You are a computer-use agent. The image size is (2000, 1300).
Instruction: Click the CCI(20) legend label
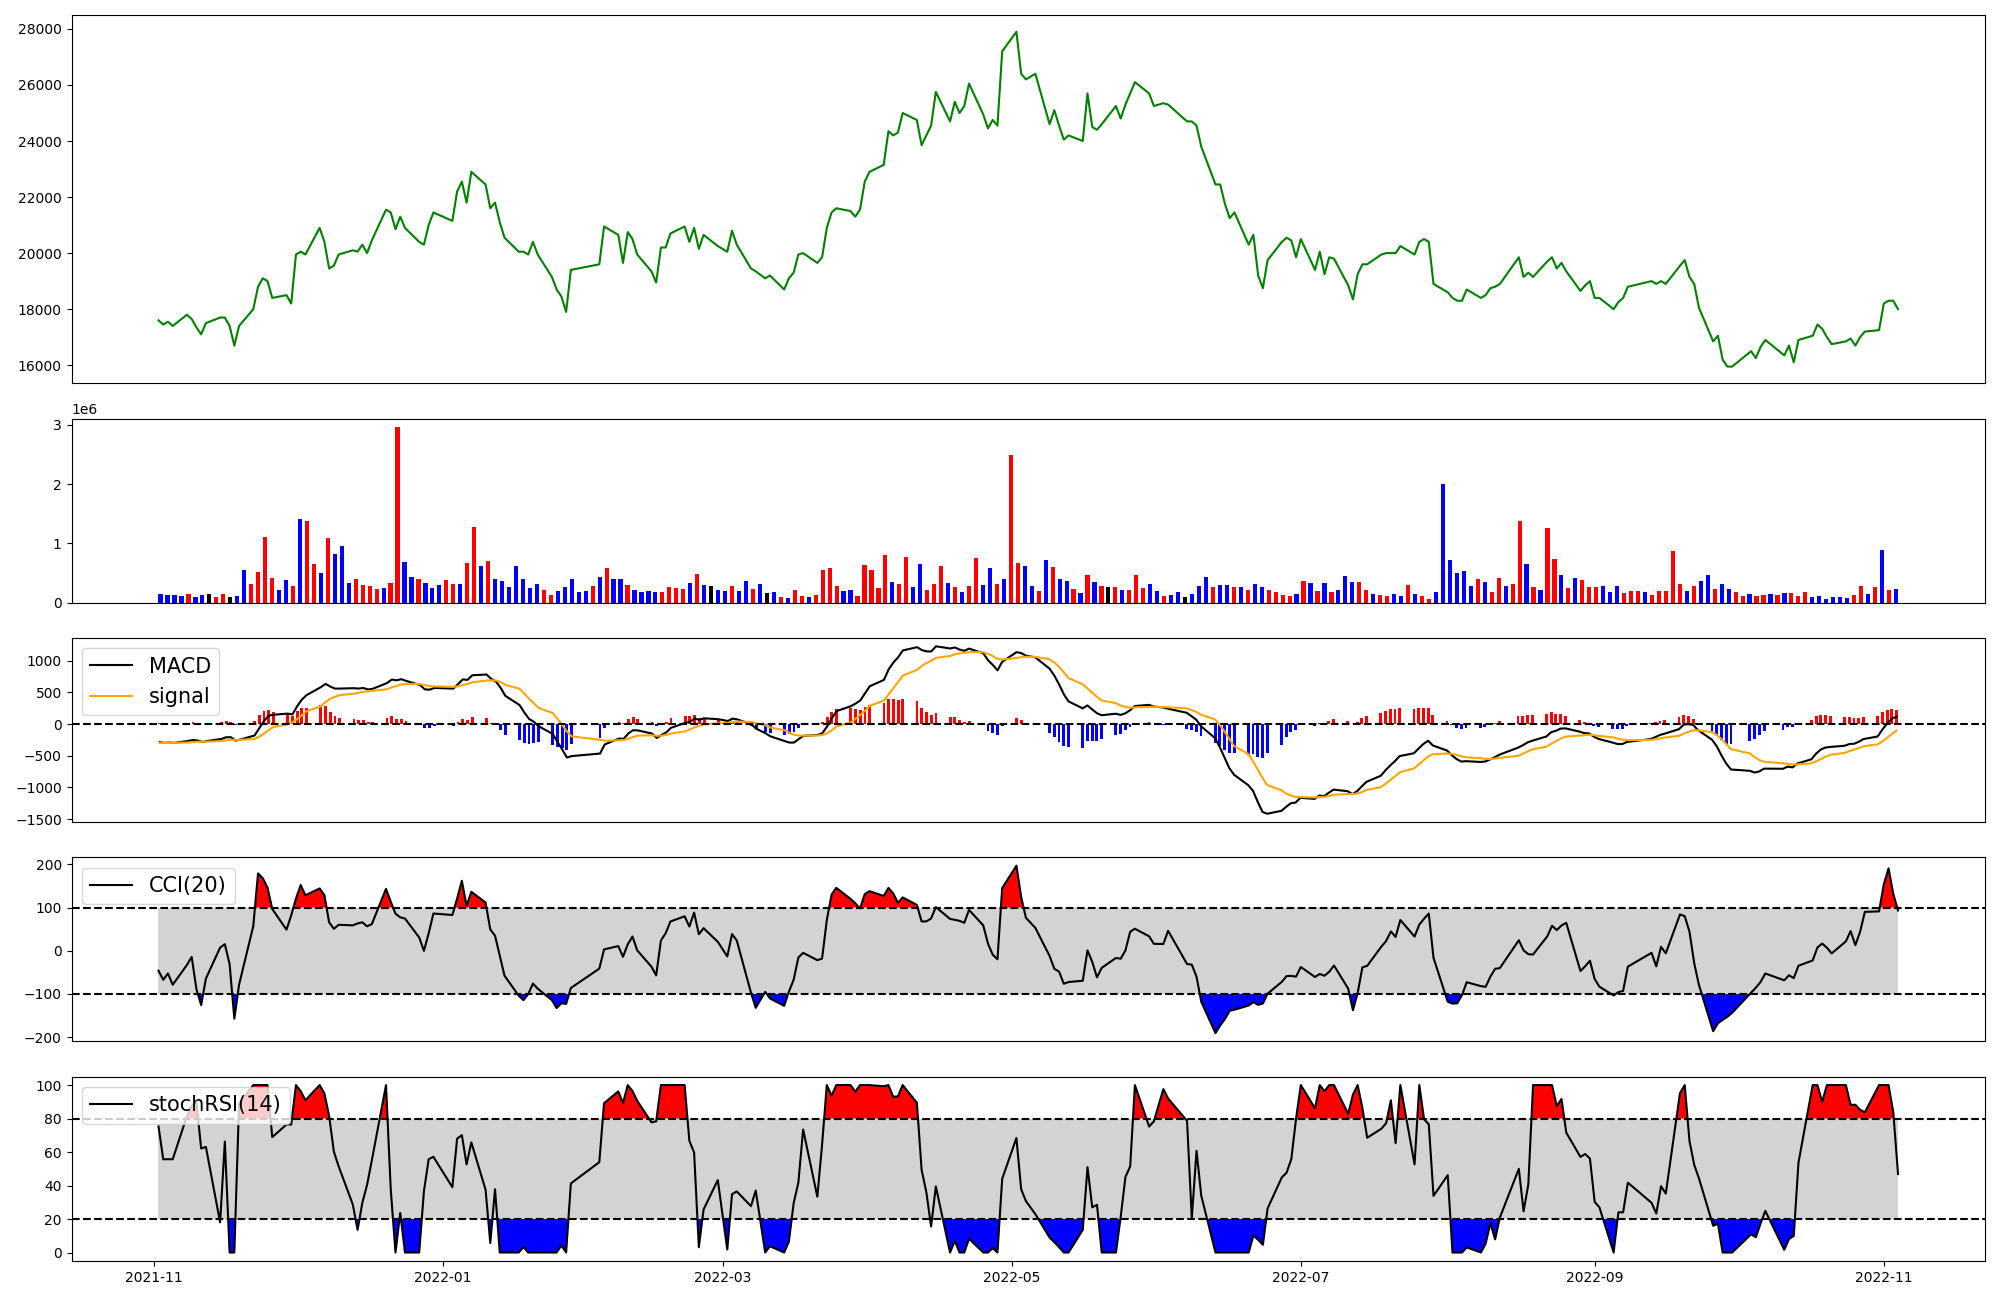point(187,885)
